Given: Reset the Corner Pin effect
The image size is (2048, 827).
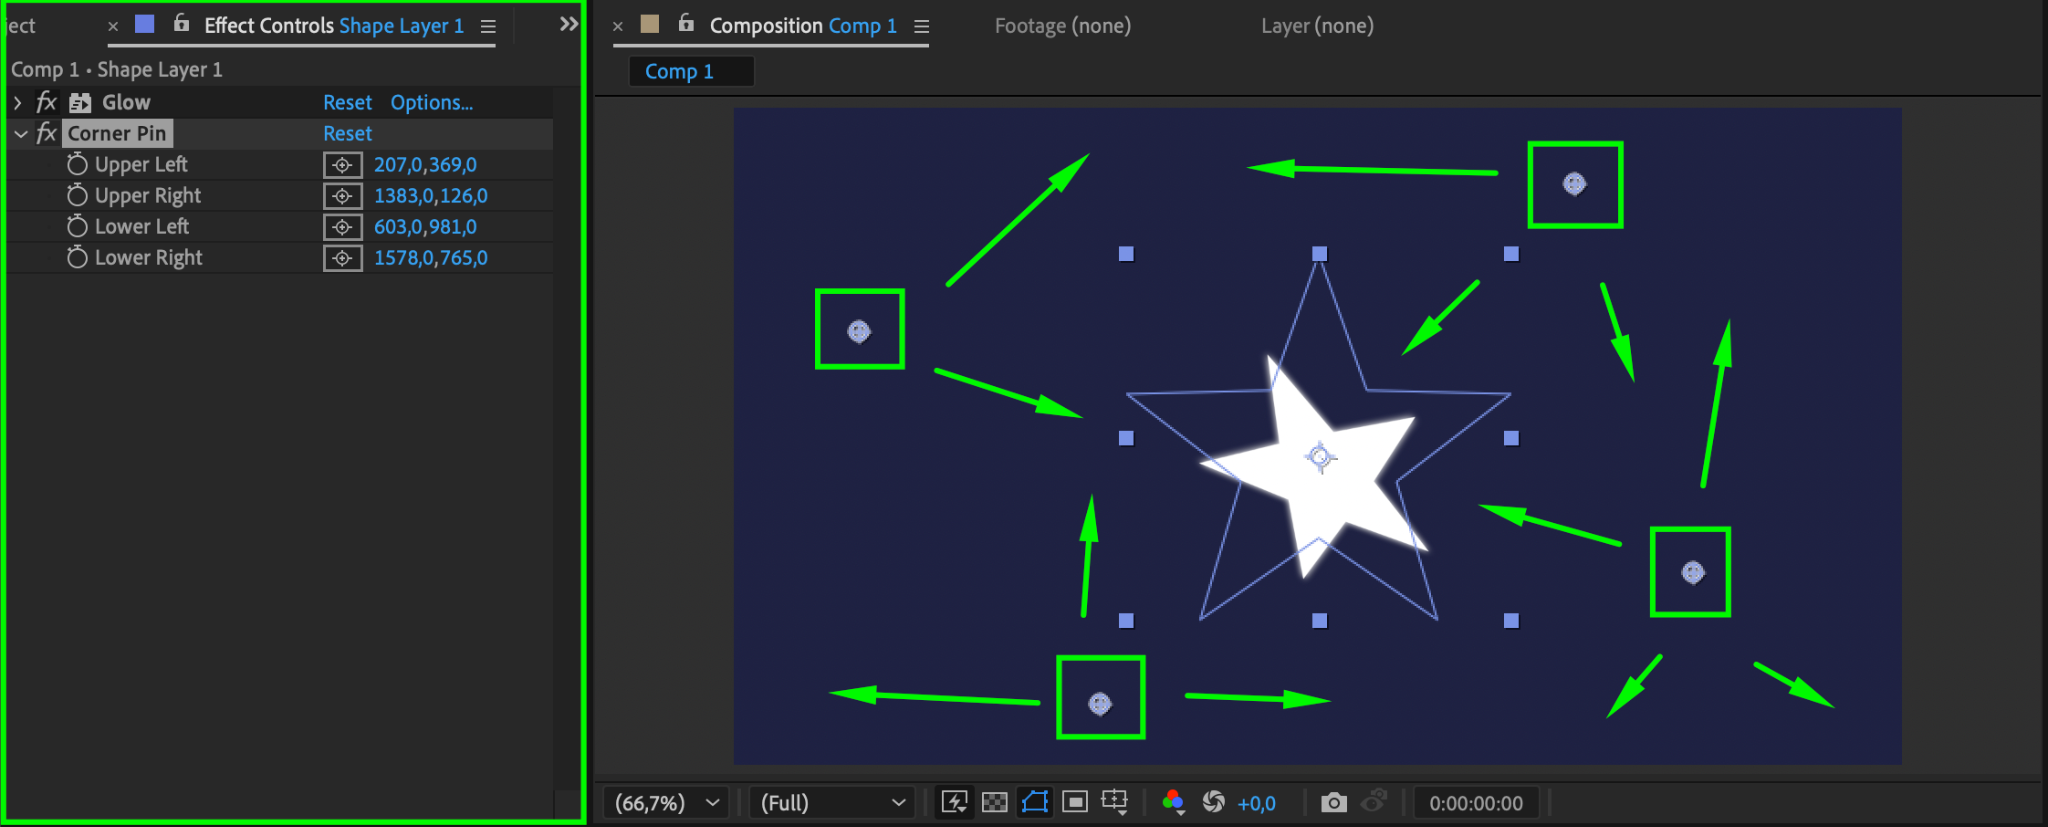Looking at the screenshot, I should (x=347, y=133).
